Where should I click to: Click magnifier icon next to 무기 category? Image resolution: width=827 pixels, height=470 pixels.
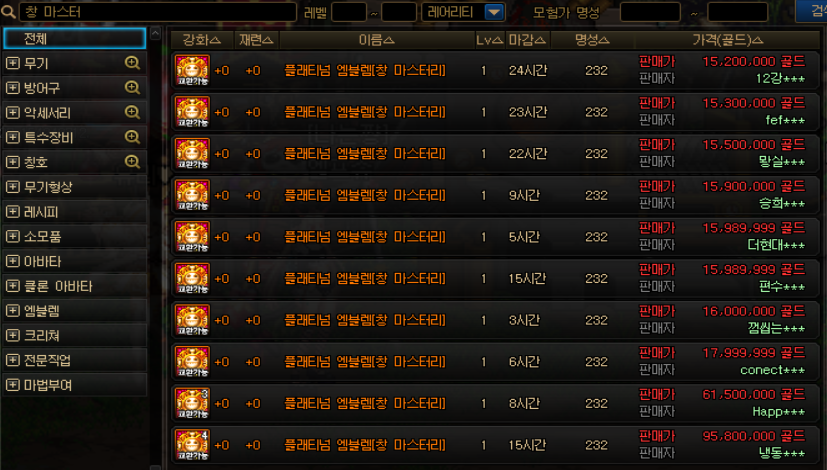point(132,63)
